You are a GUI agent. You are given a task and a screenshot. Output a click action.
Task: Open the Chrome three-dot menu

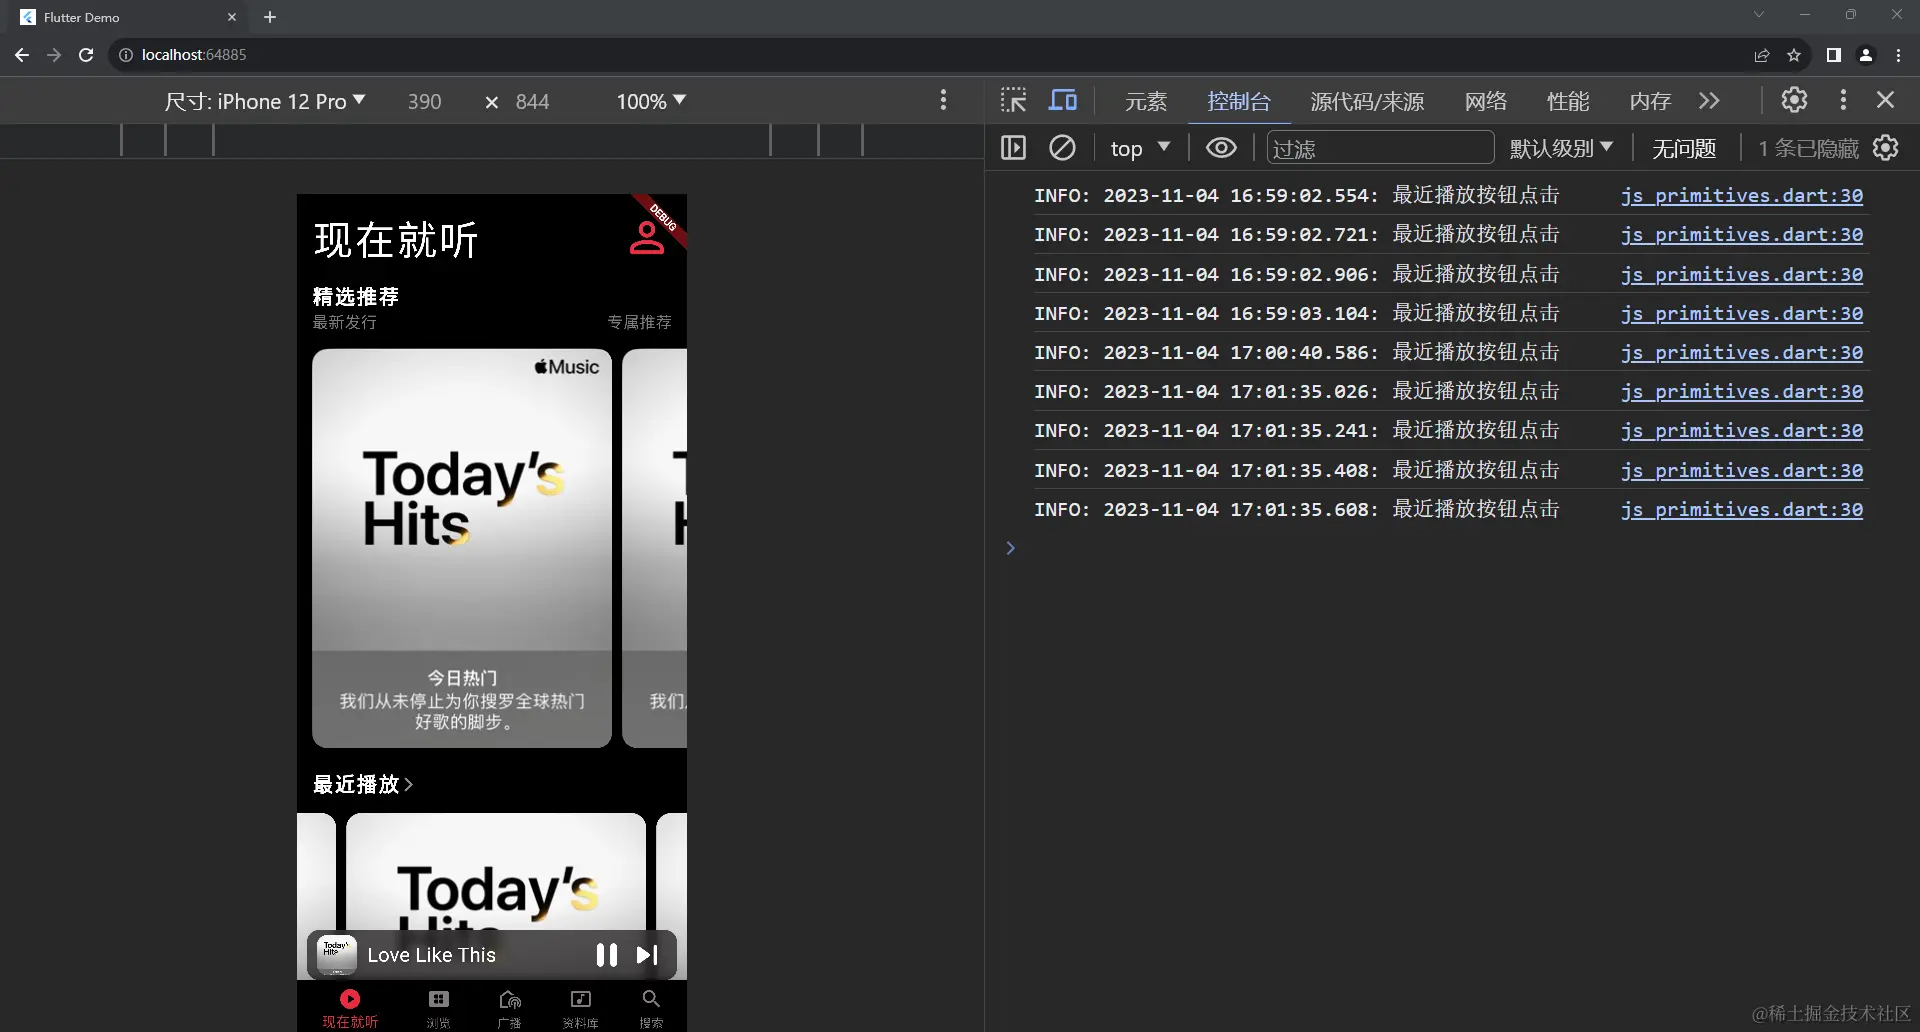tap(1898, 55)
